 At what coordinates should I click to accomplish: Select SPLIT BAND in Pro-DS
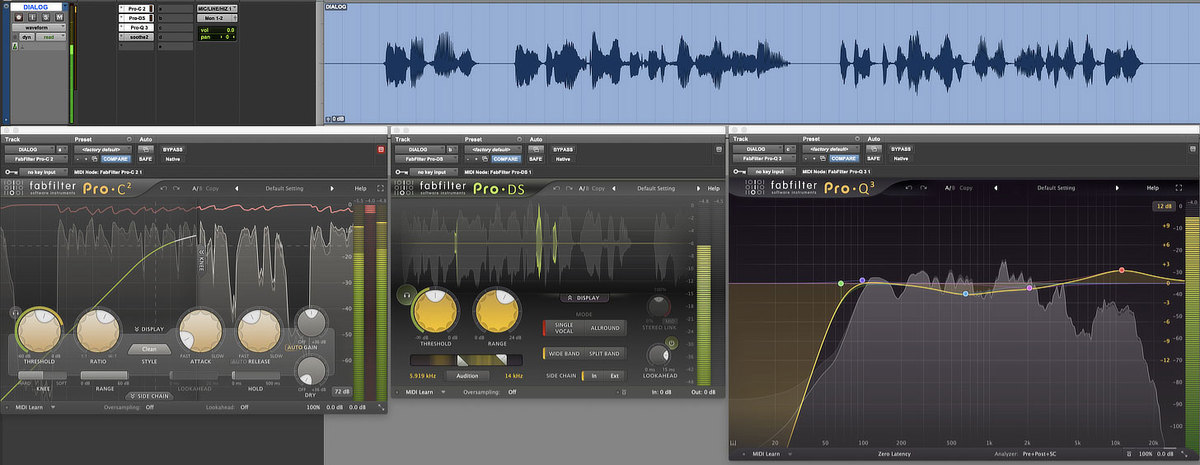click(604, 354)
